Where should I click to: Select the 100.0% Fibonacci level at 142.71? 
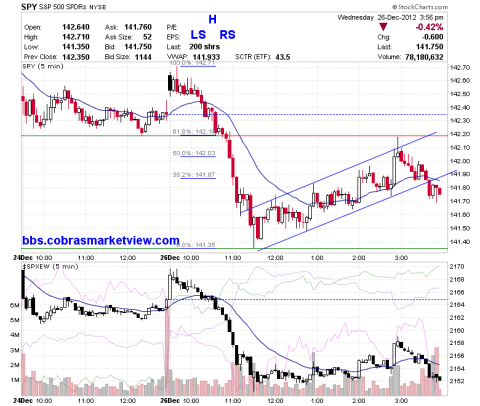tap(192, 63)
